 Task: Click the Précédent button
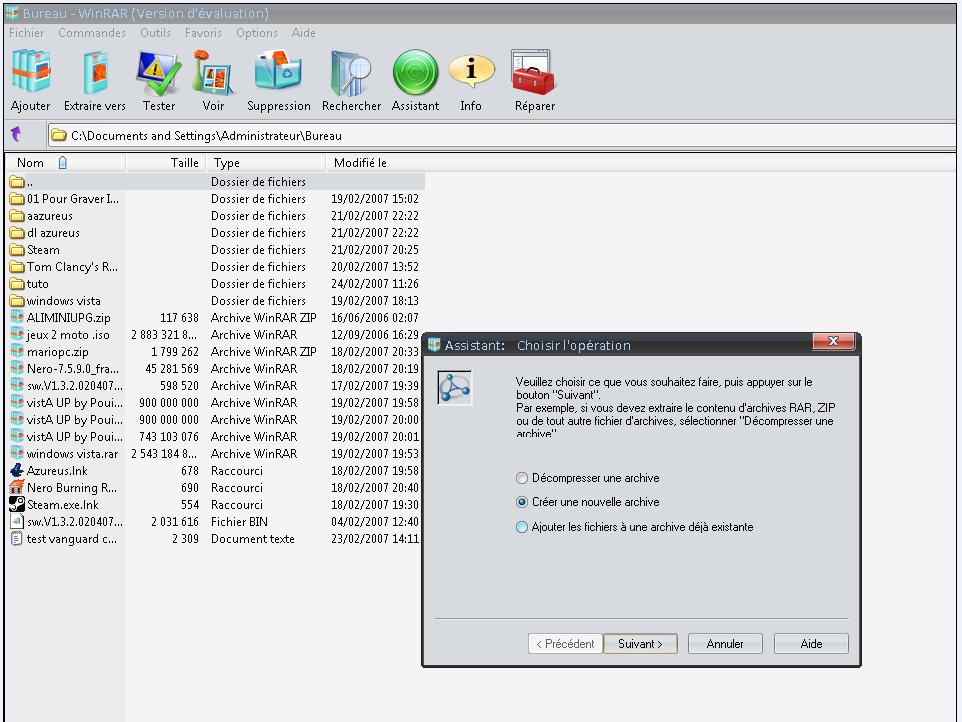[565, 643]
